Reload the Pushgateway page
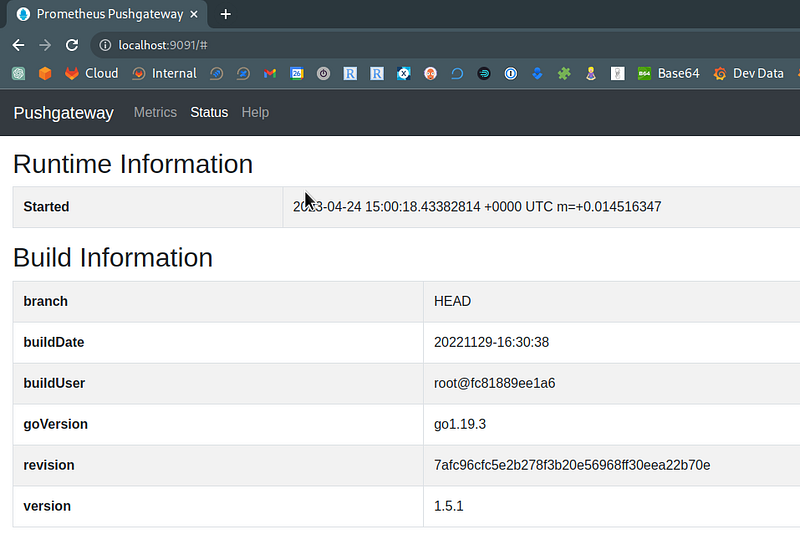This screenshot has width=800, height=544. pos(72,45)
